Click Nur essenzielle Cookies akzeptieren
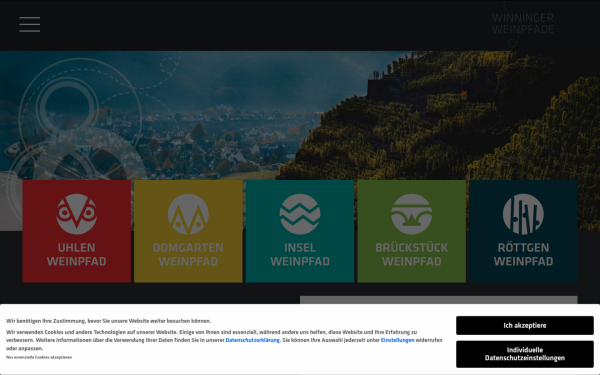The width and height of the screenshot is (600, 375). point(39,357)
